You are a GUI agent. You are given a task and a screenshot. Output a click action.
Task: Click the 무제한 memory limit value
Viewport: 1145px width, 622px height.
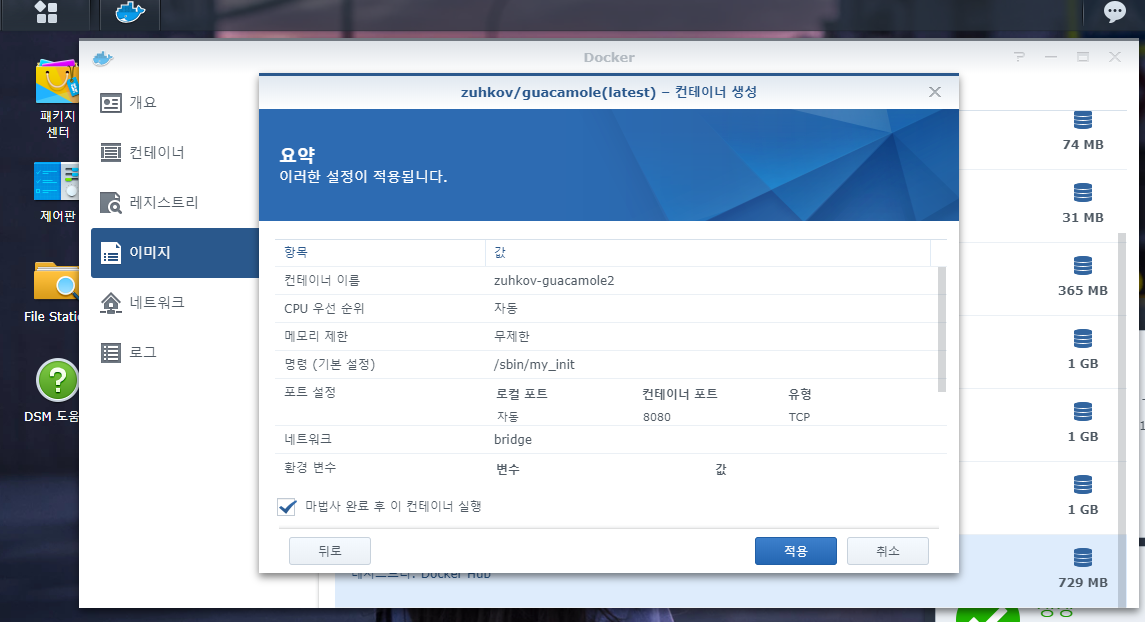511,337
